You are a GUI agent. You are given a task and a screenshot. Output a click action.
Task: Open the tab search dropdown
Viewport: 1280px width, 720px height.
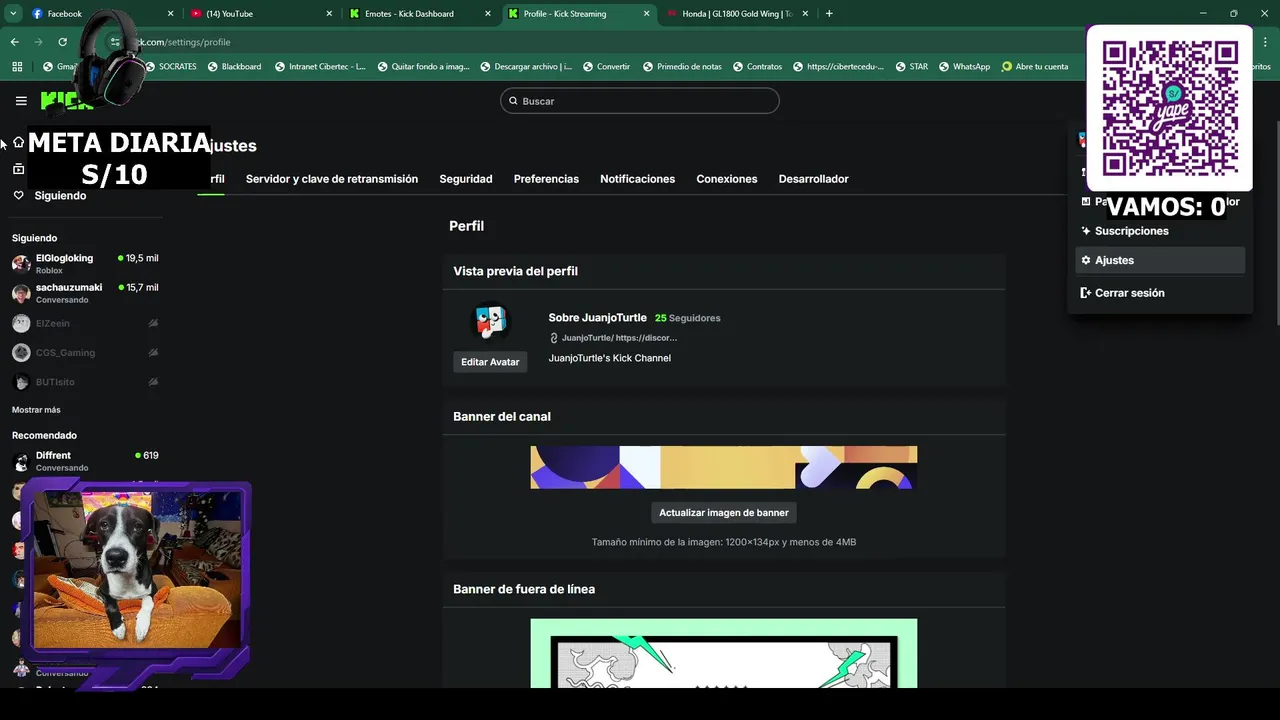(13, 14)
